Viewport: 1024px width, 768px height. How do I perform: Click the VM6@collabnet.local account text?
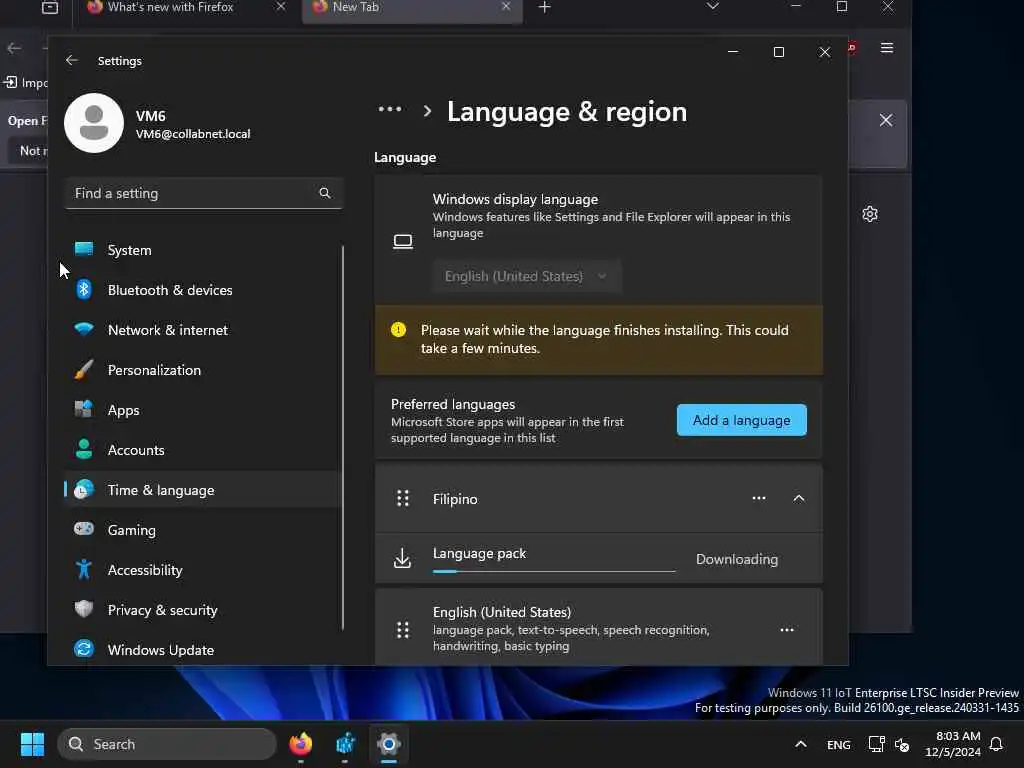click(193, 134)
